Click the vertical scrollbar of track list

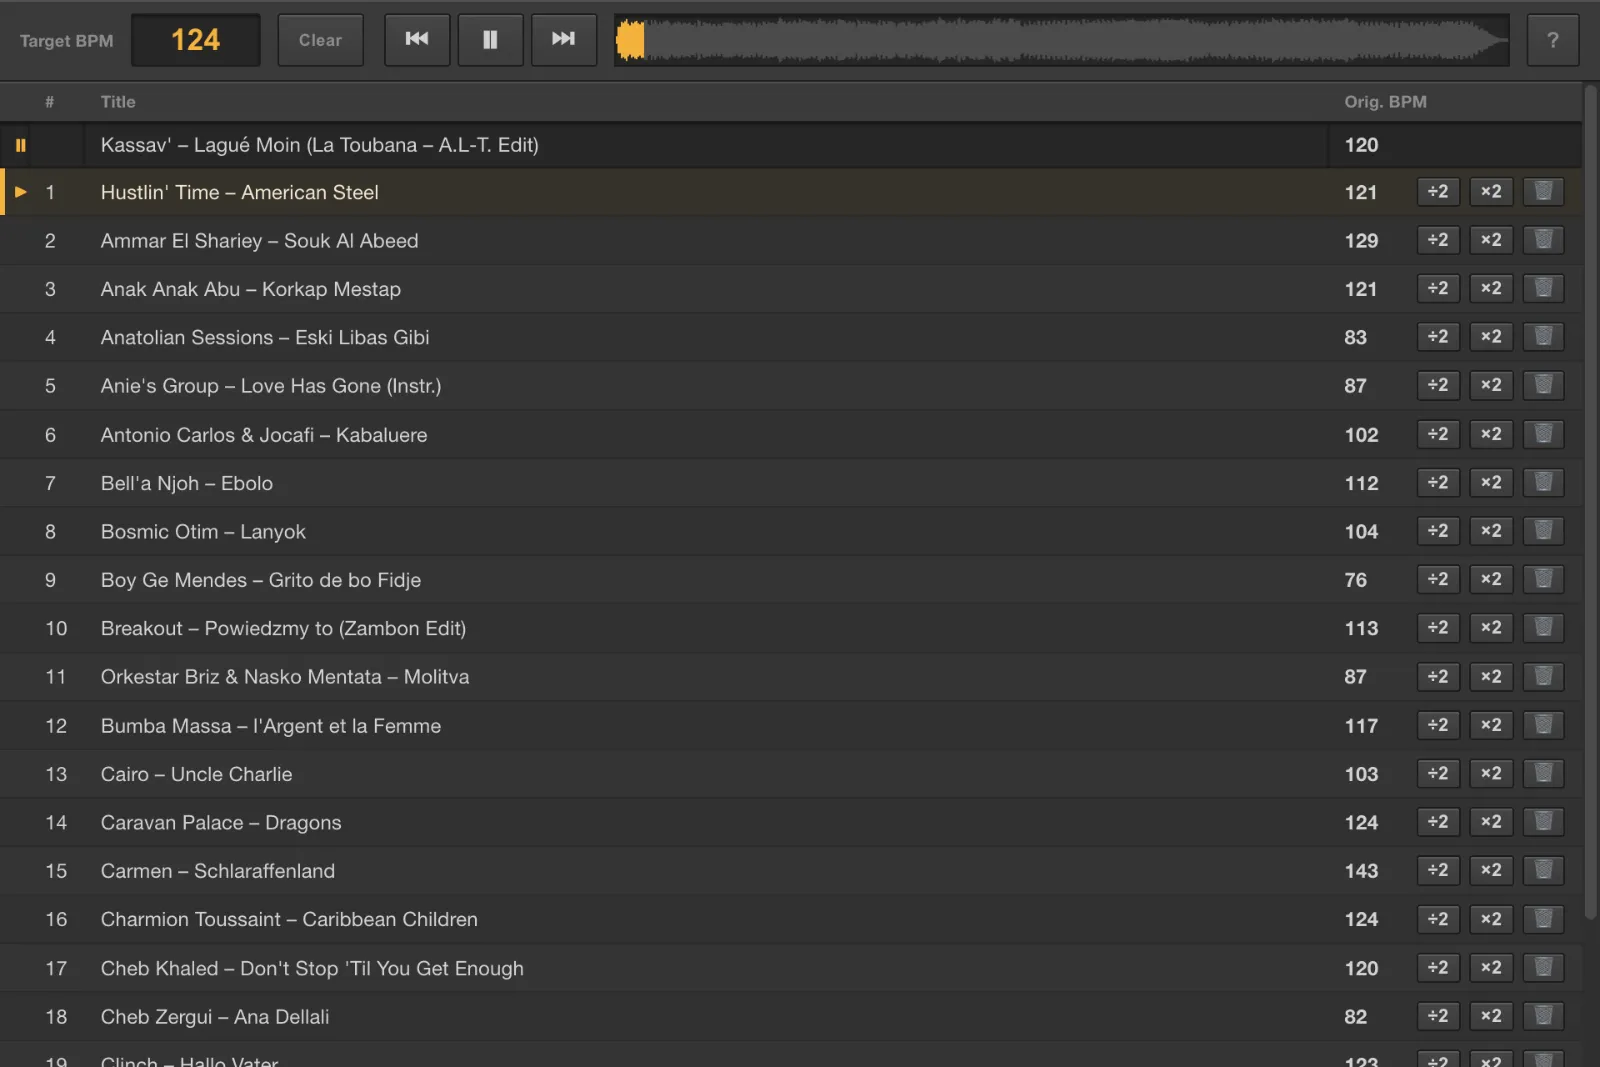1591,500
